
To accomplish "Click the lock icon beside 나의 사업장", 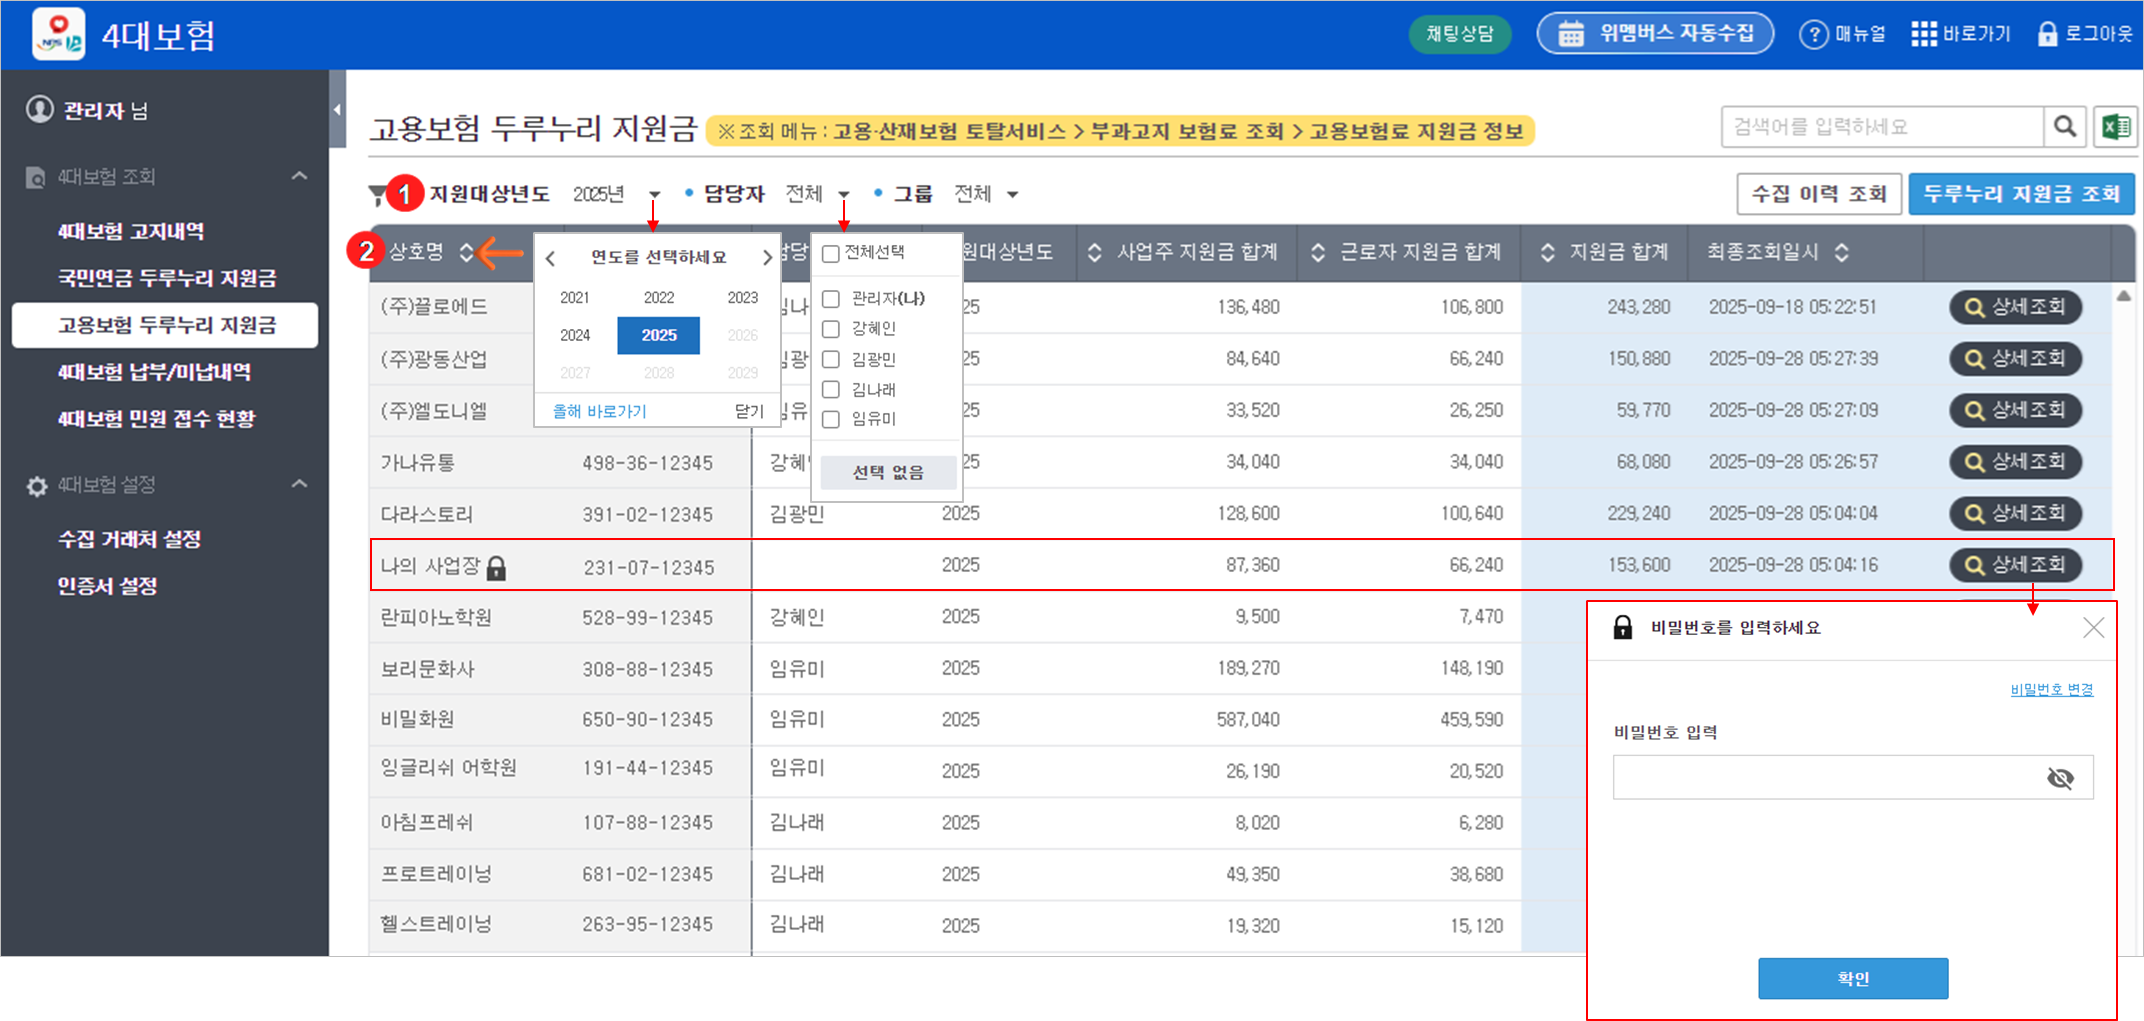I will [496, 568].
